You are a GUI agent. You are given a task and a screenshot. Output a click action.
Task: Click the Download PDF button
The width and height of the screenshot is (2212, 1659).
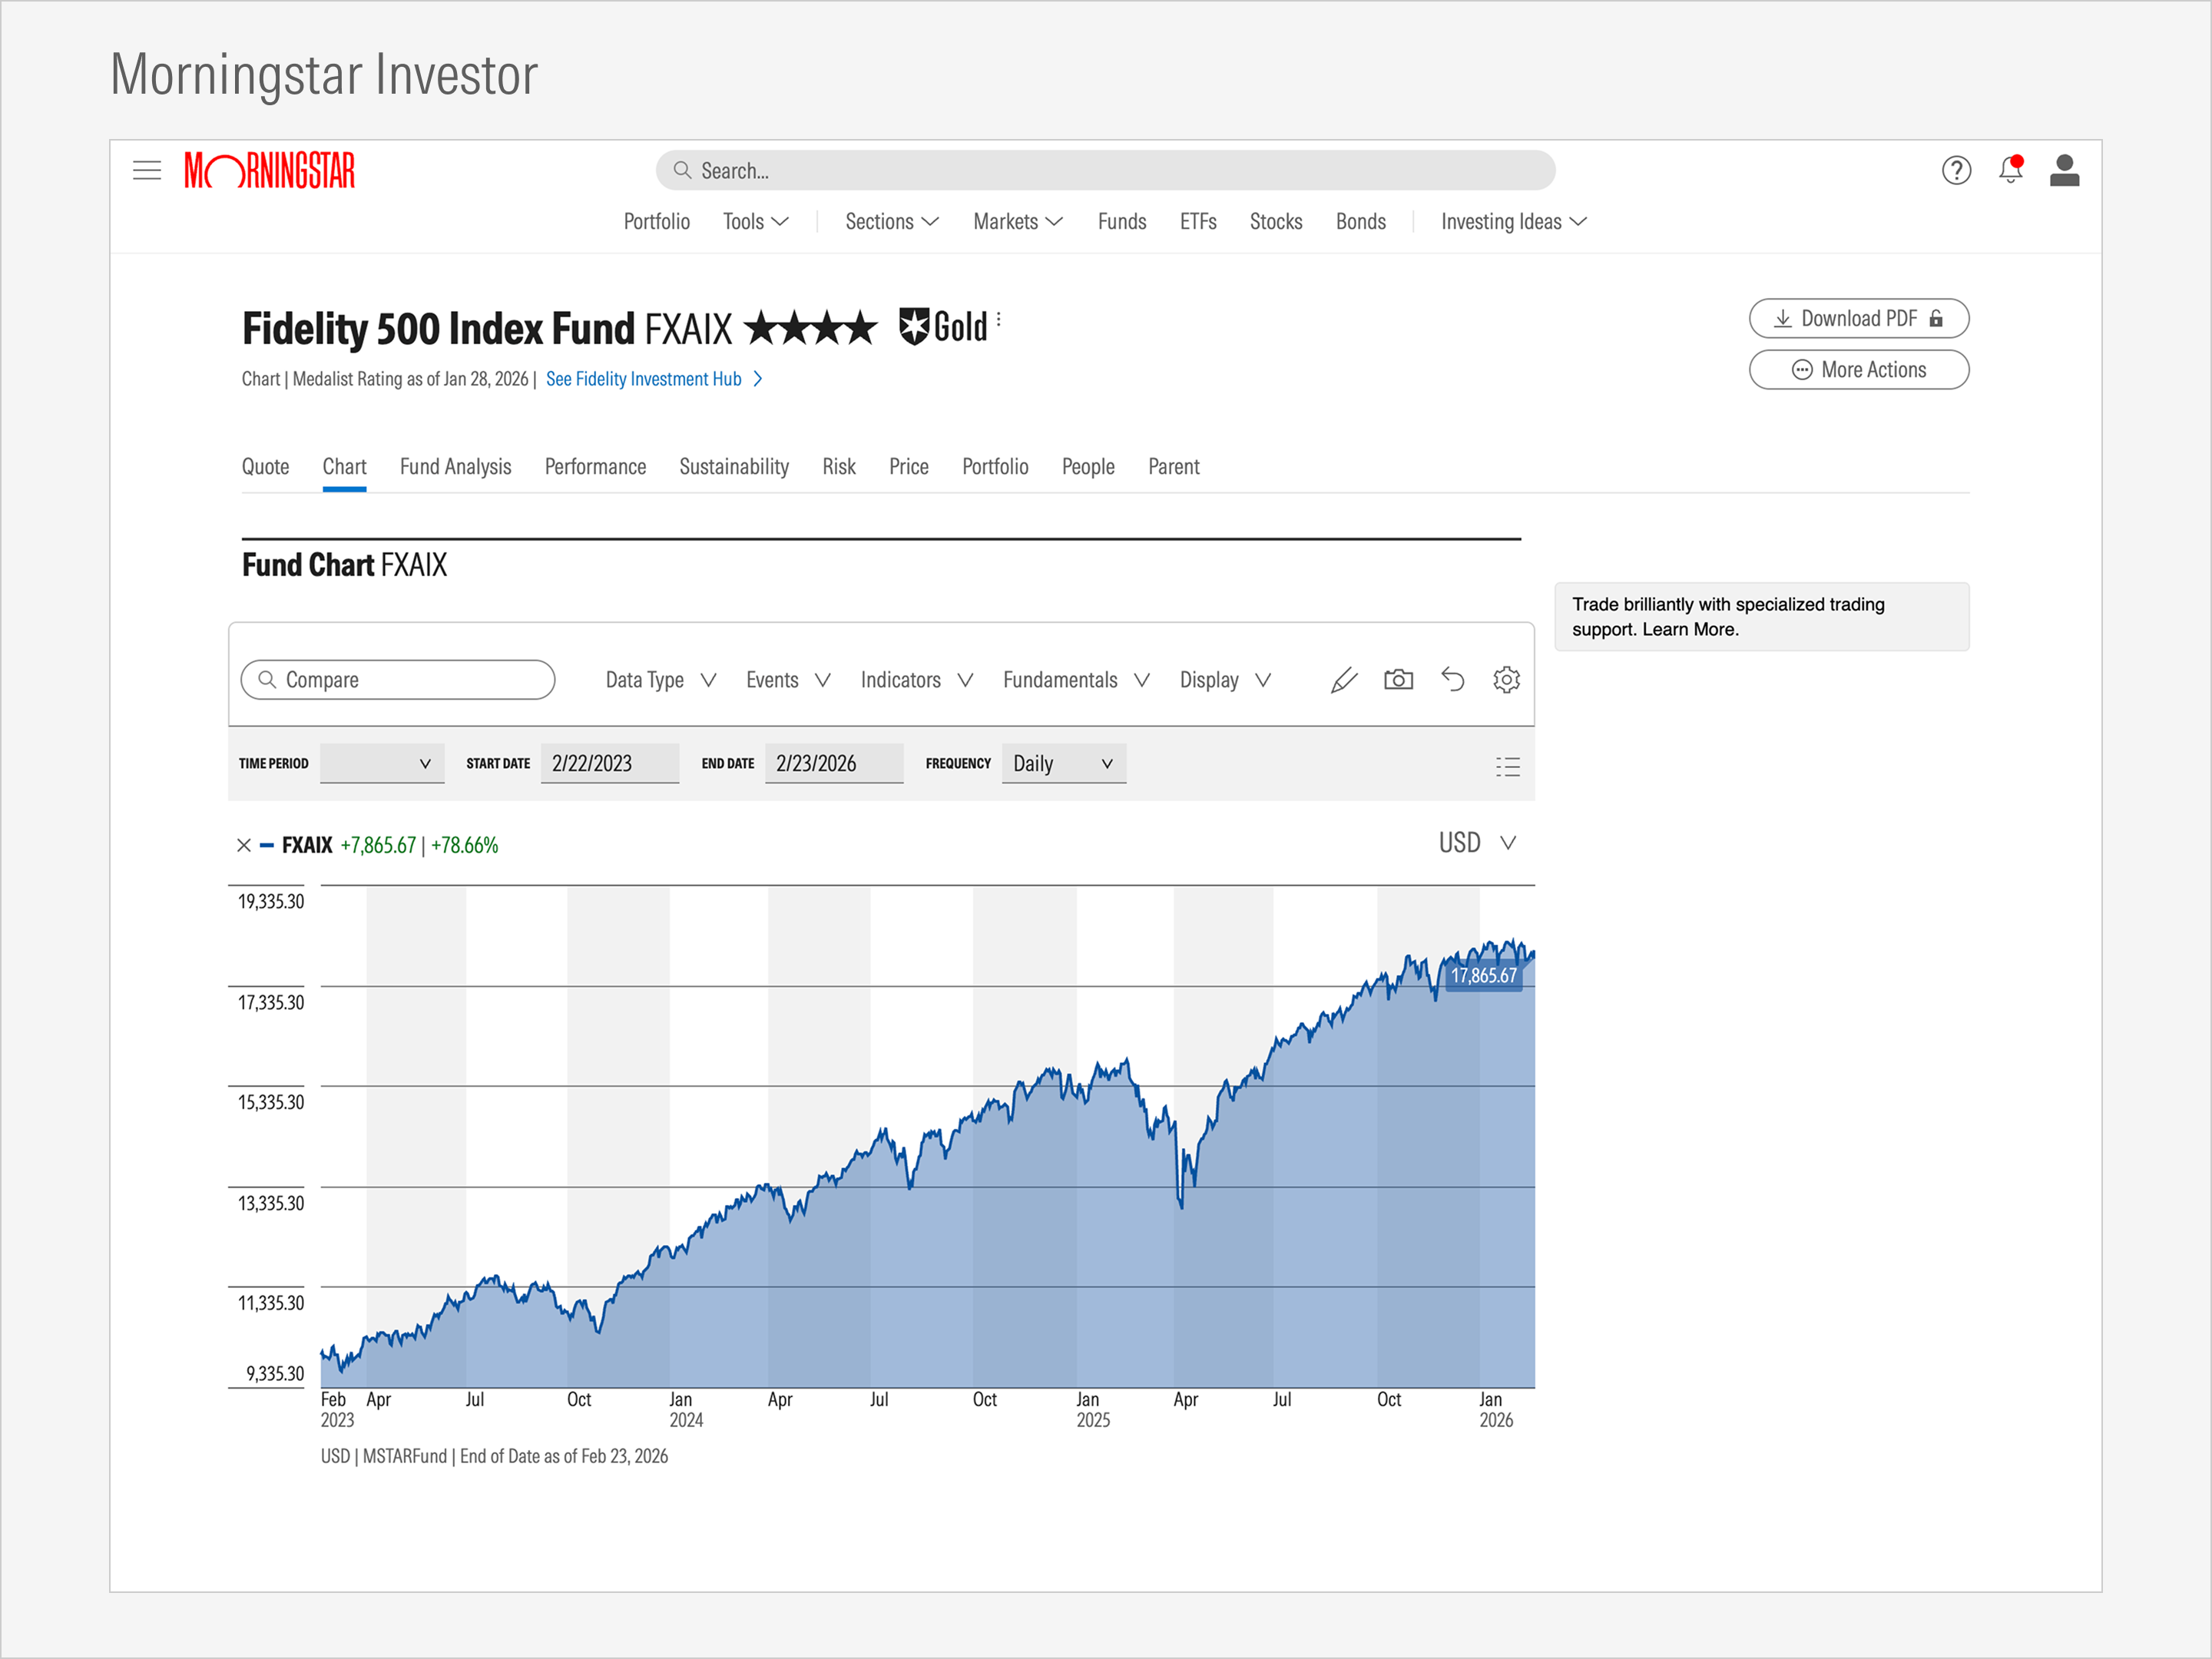1859,318
